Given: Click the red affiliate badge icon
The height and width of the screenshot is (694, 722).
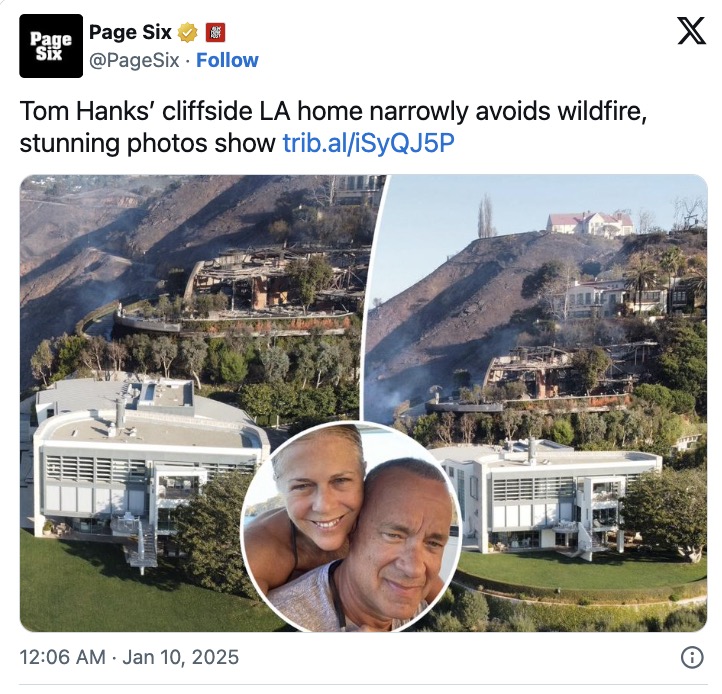Looking at the screenshot, I should point(213,33).
